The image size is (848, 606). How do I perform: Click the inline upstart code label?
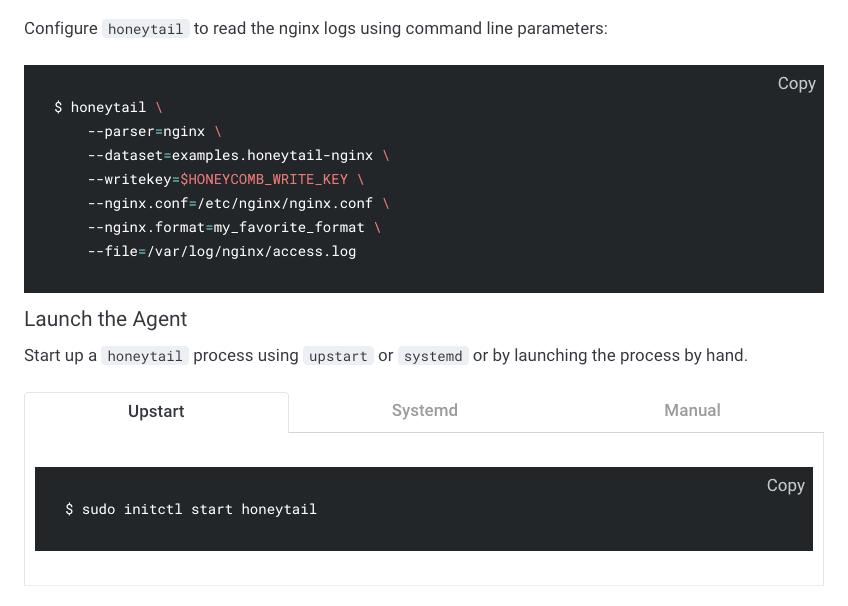(x=338, y=356)
